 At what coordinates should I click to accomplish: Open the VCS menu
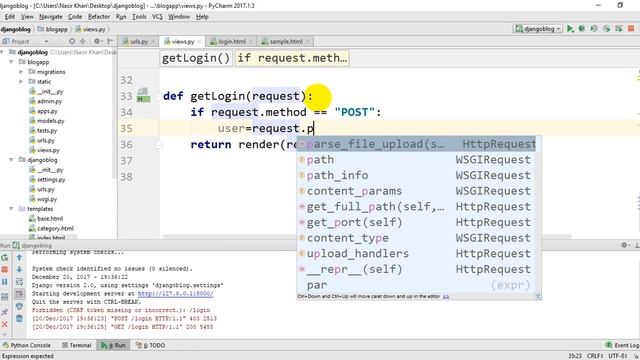click(157, 17)
